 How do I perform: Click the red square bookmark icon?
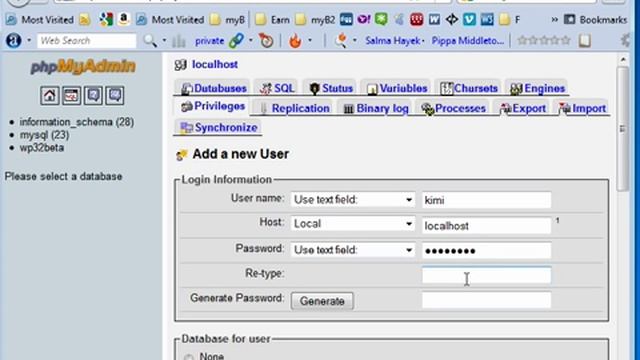416,19
